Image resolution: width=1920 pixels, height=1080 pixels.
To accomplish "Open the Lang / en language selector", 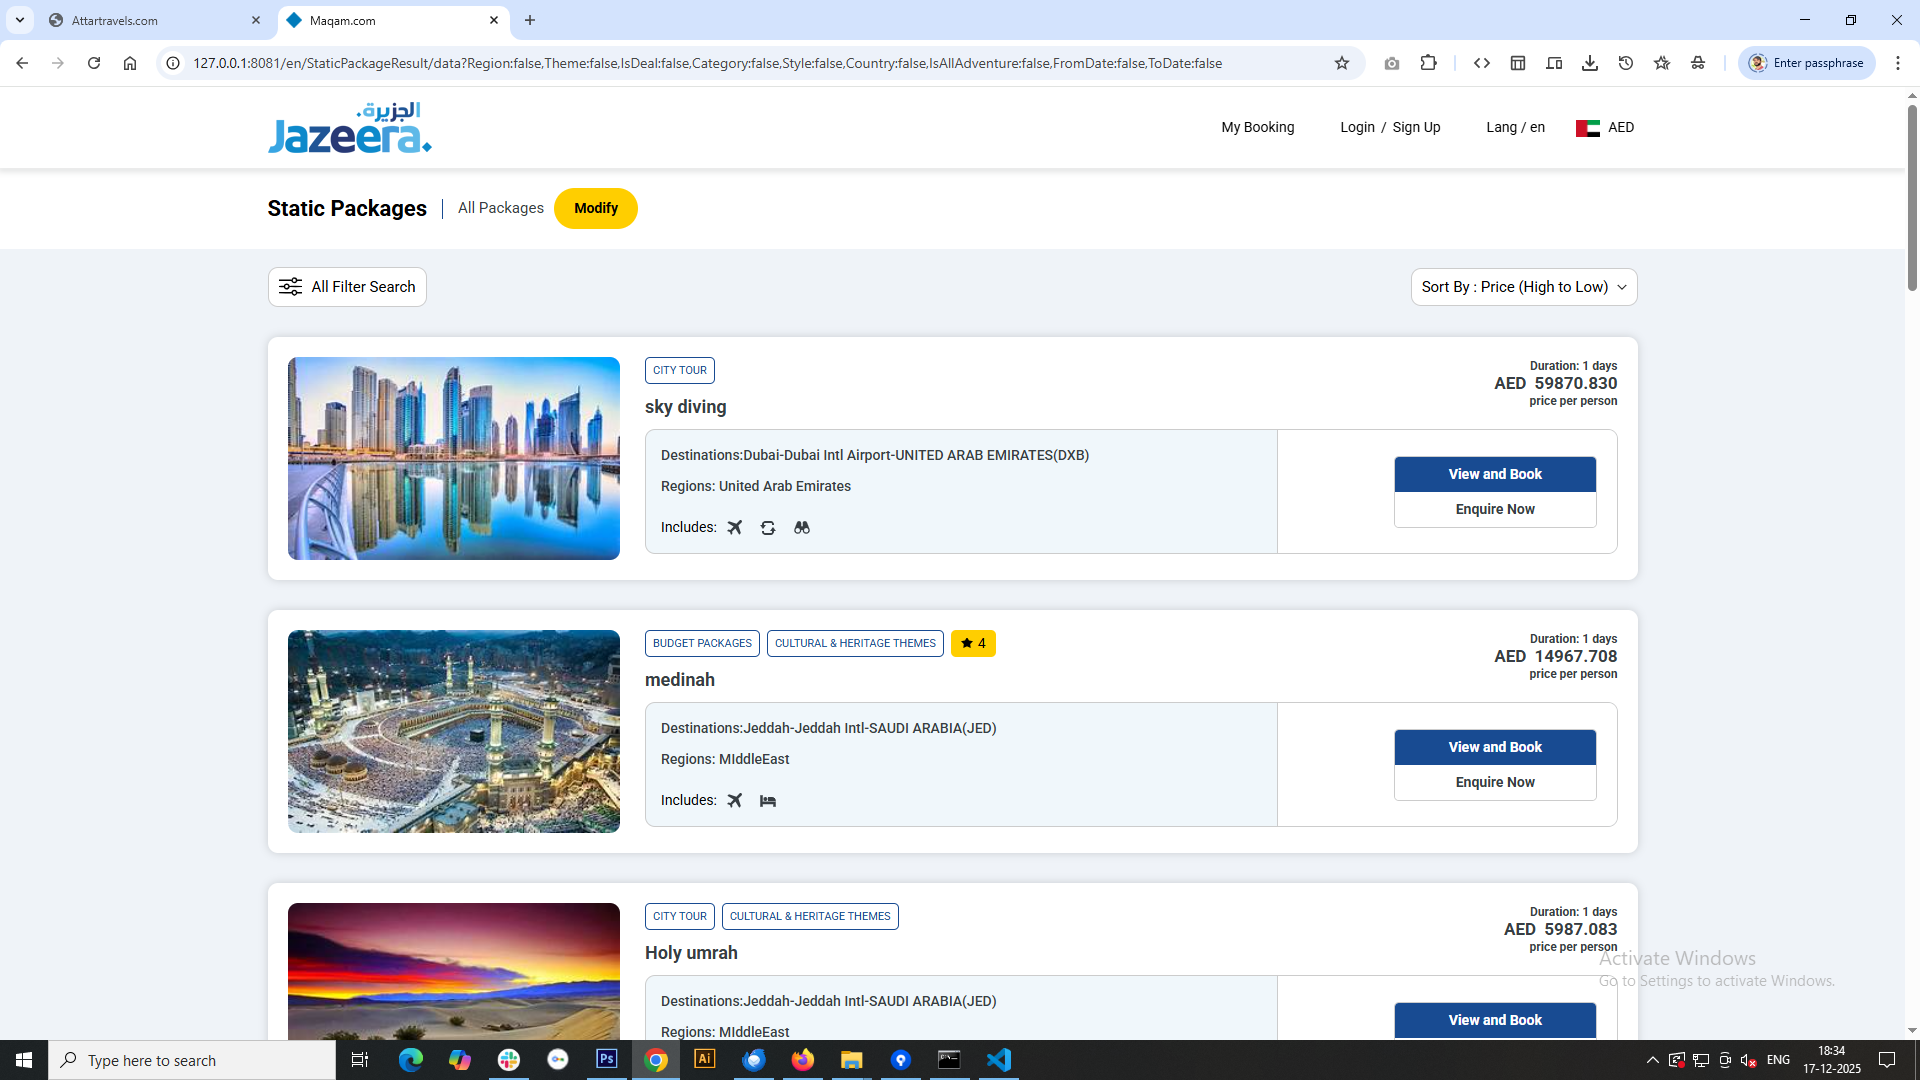I will click(1515, 127).
